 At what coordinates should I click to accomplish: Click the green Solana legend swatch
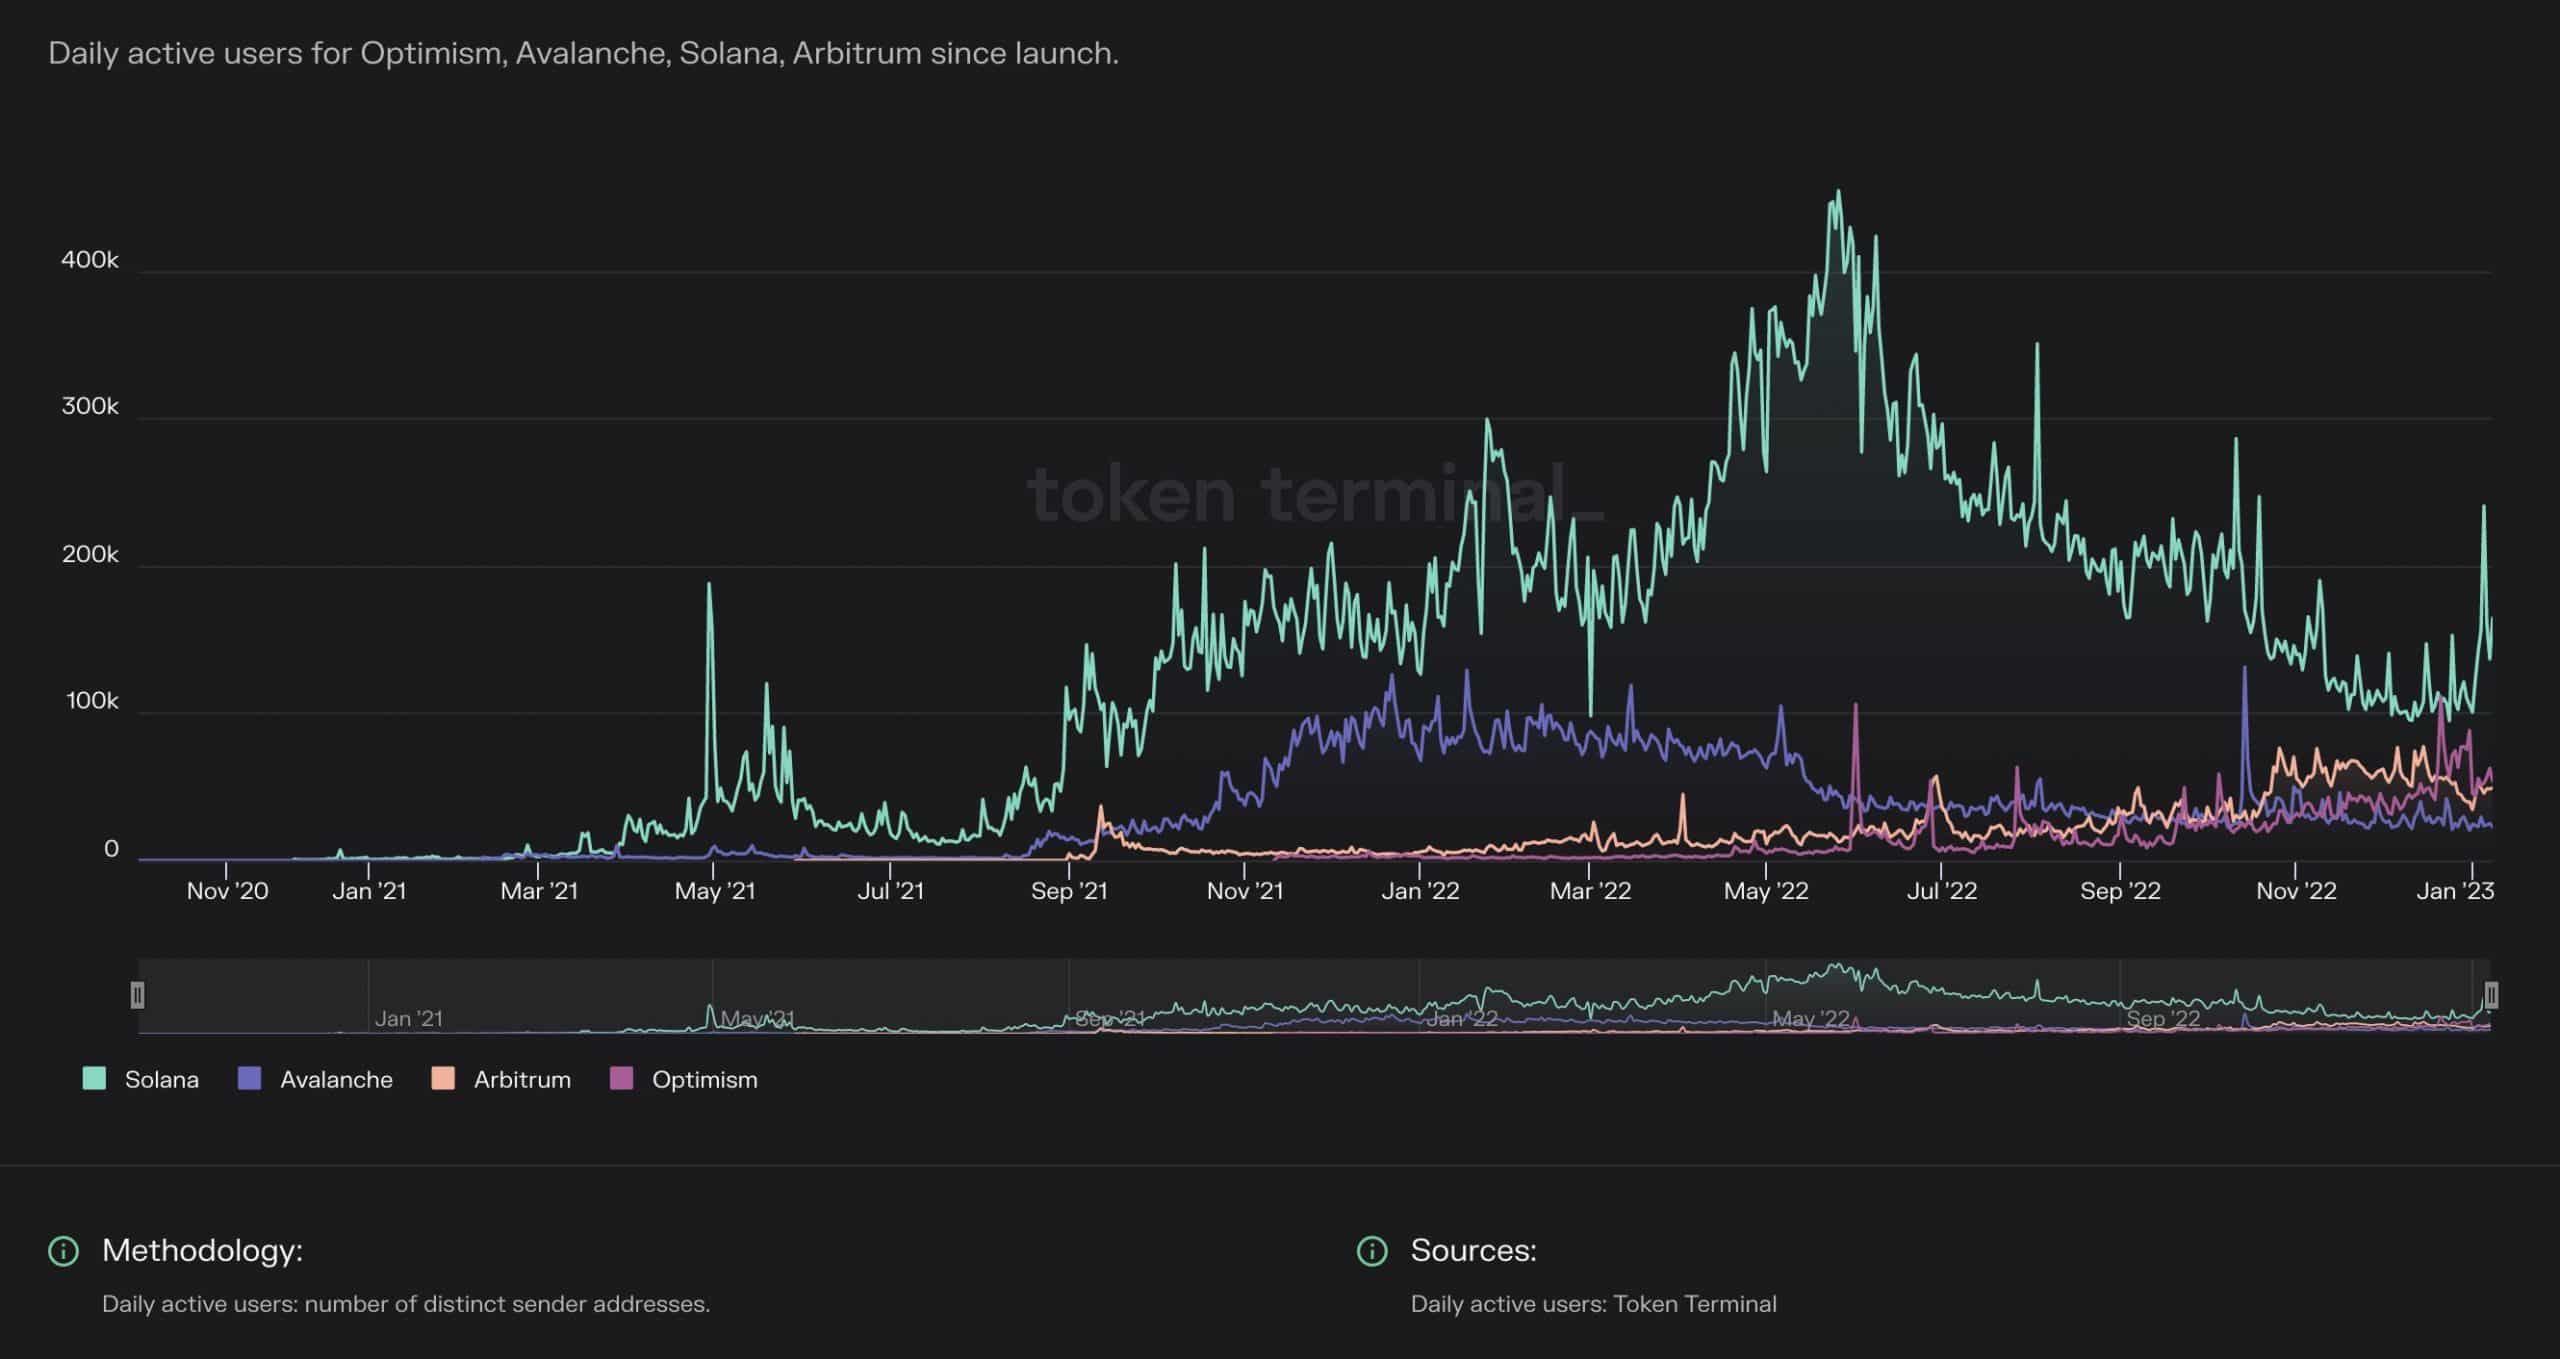94,1078
